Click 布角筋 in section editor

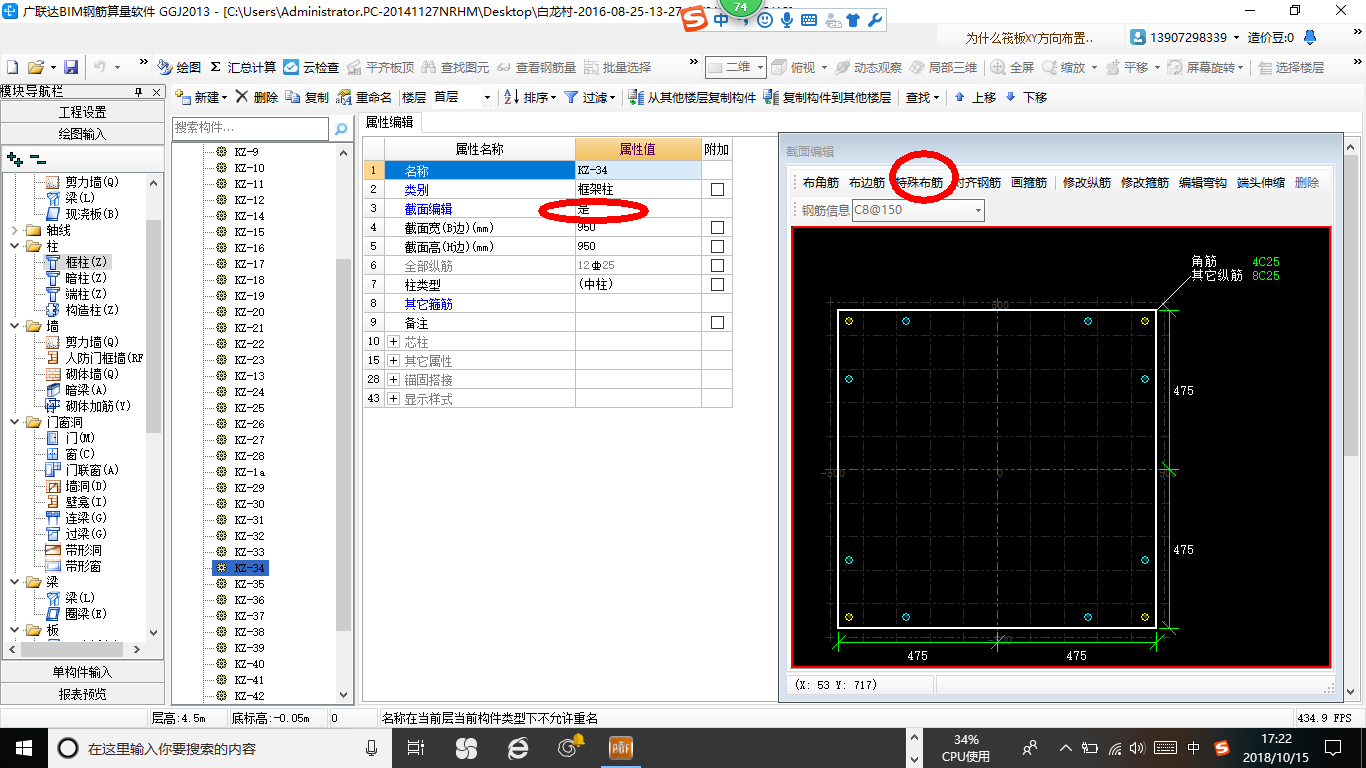821,183
